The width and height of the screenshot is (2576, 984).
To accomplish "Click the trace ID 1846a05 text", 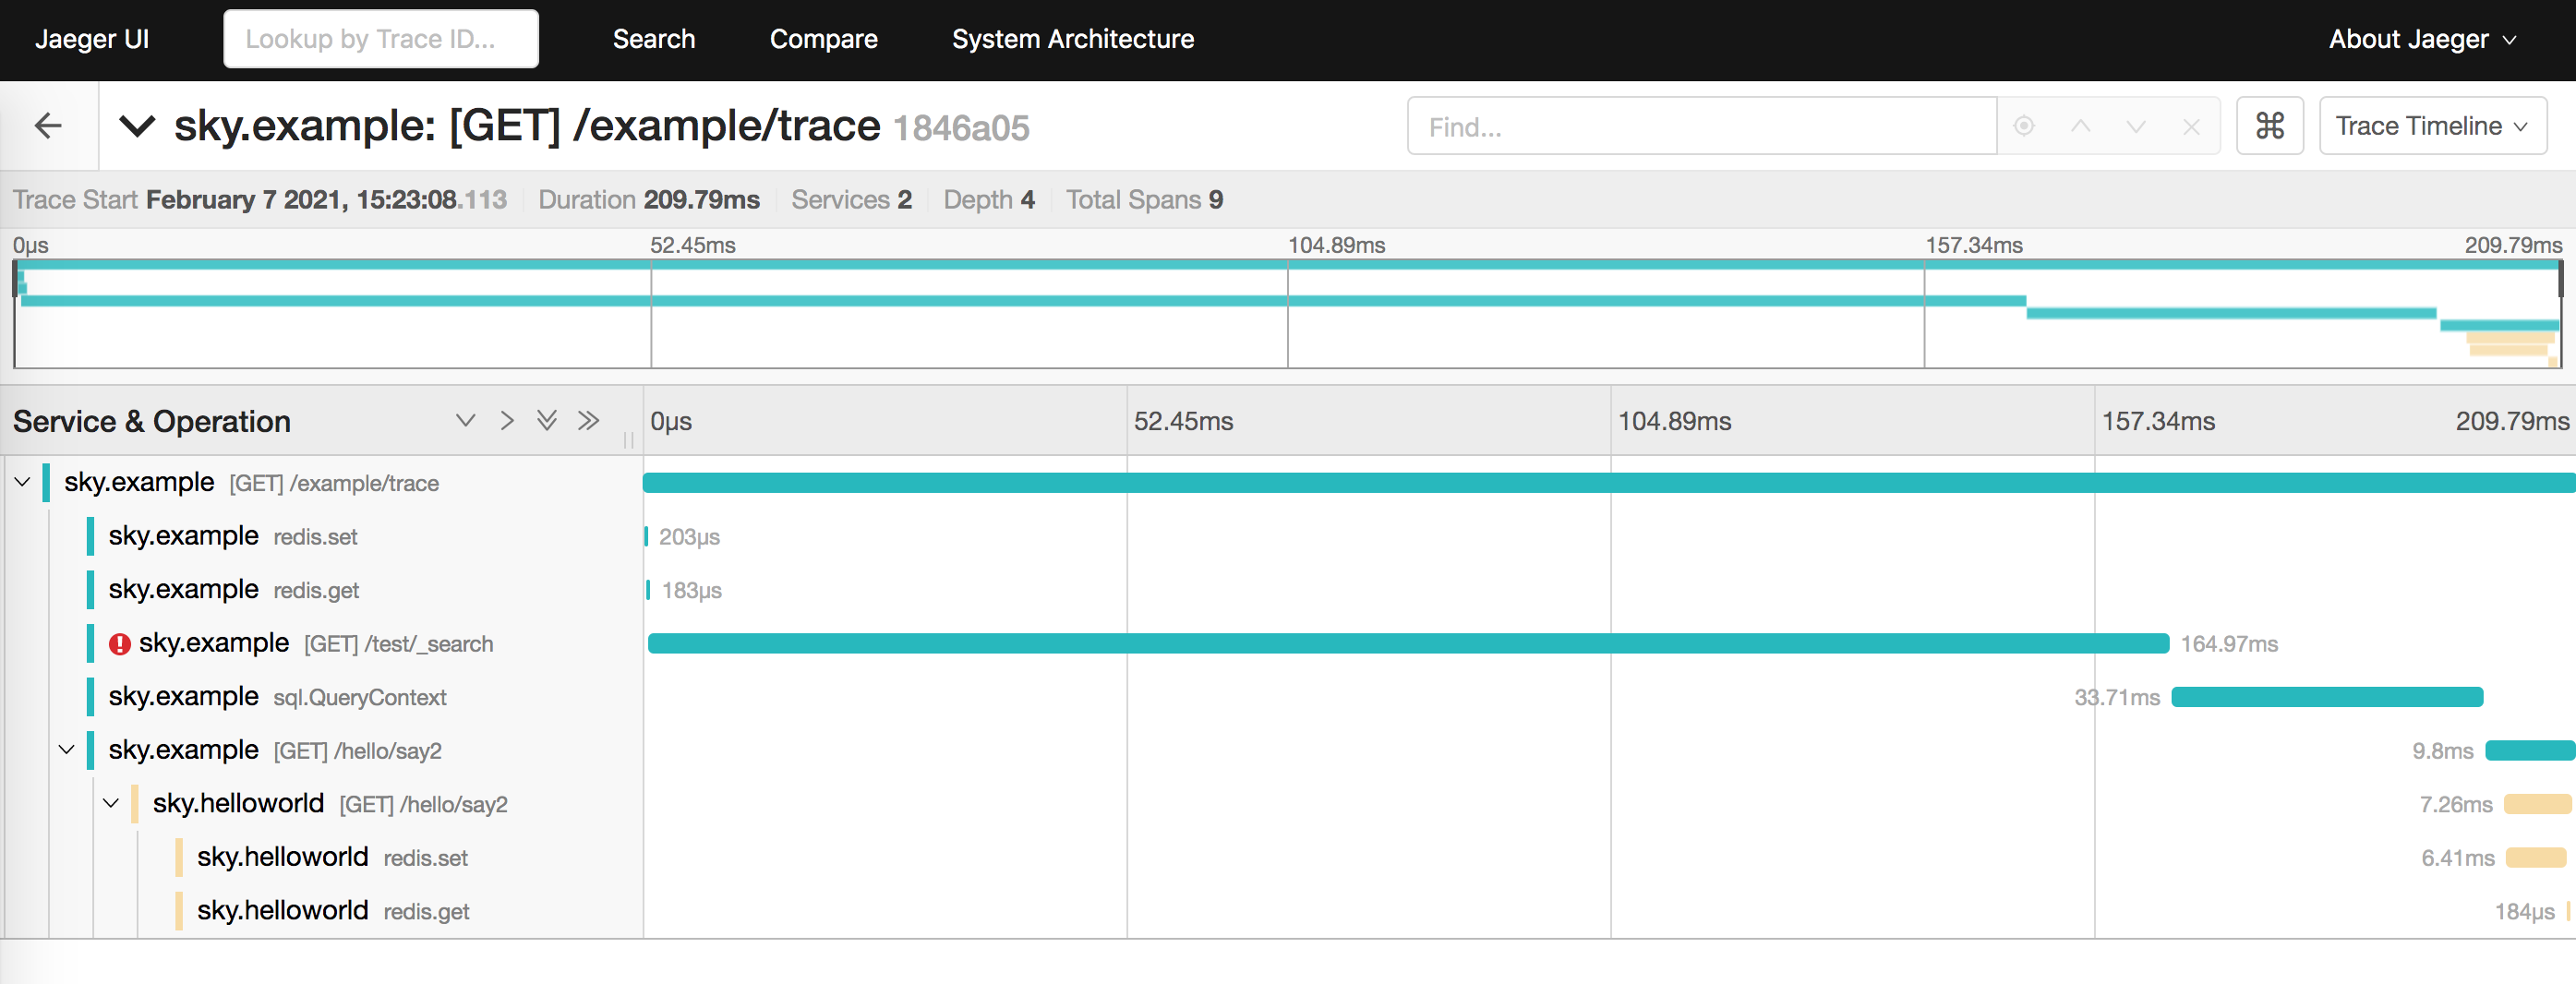I will coord(960,128).
